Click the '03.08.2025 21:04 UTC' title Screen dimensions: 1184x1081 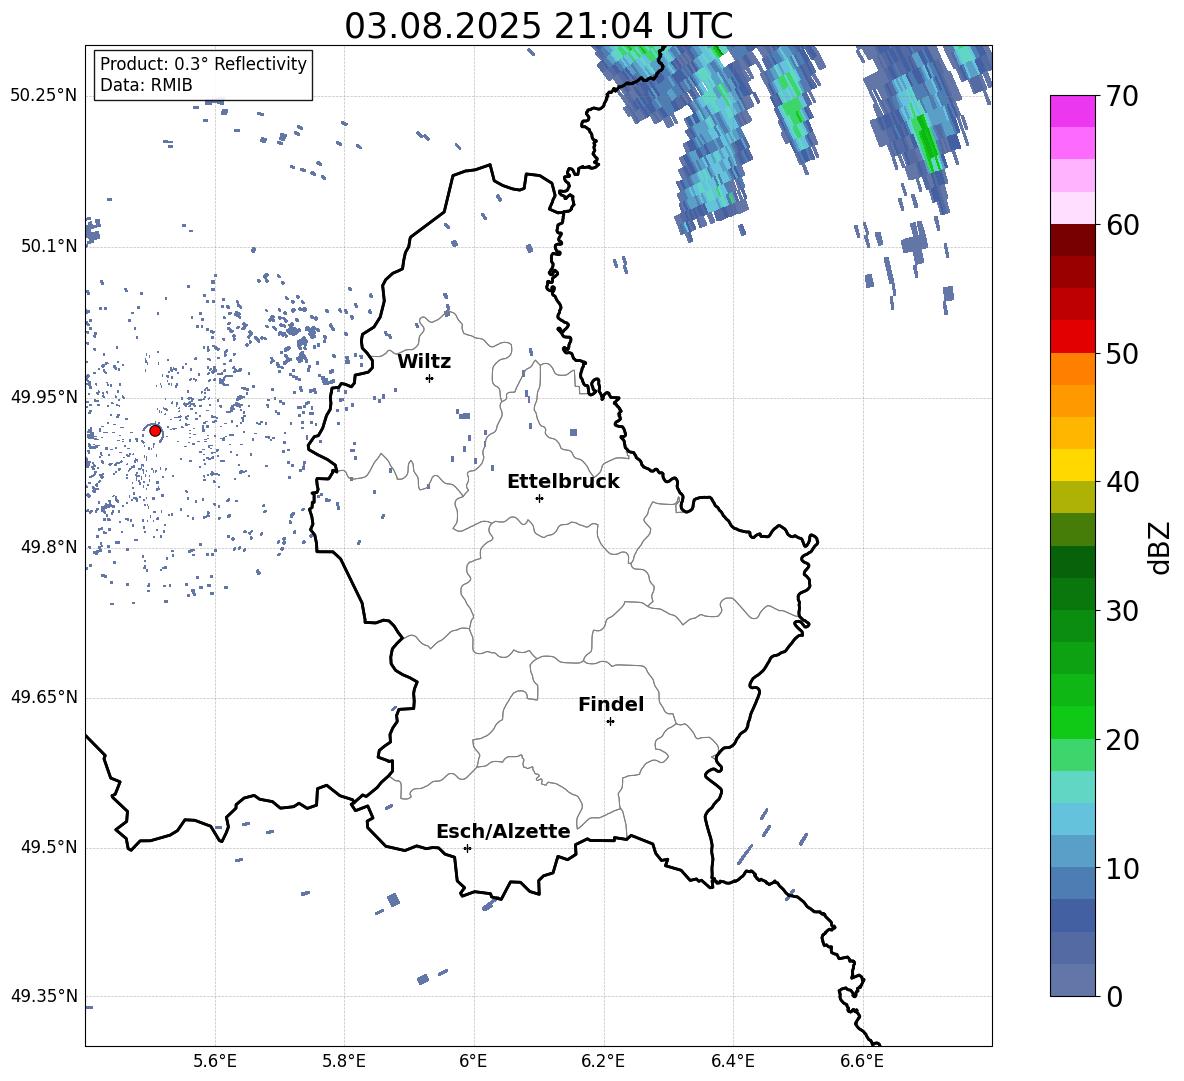tap(538, 26)
